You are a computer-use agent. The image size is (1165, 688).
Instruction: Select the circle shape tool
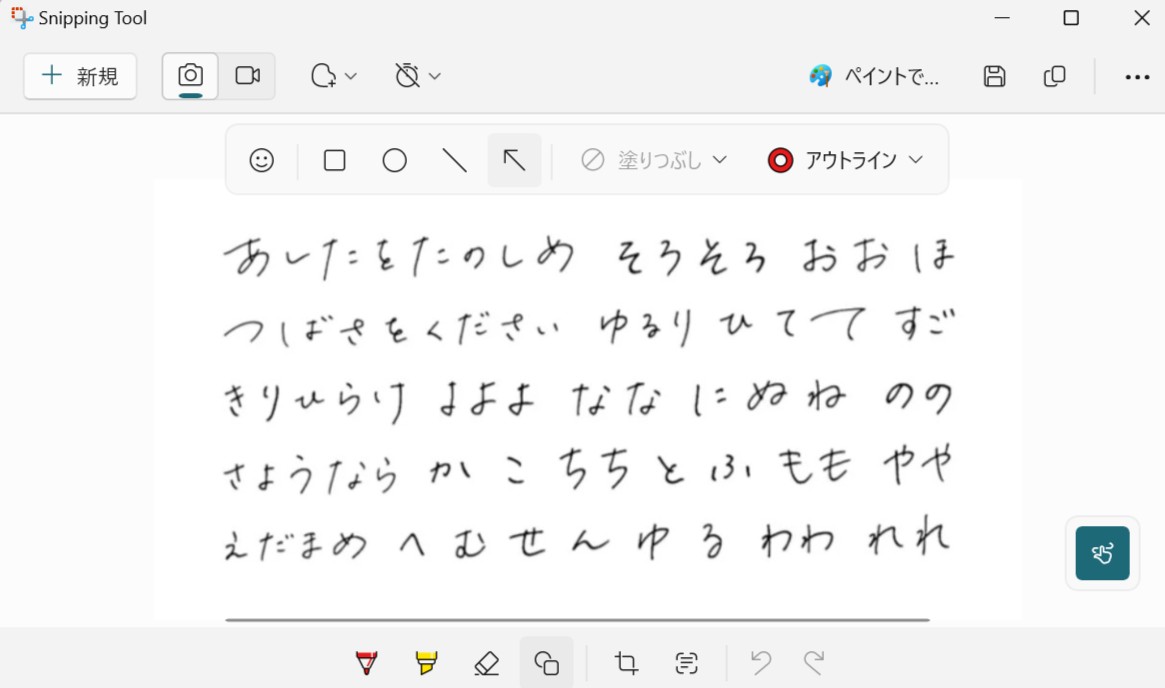pos(394,159)
